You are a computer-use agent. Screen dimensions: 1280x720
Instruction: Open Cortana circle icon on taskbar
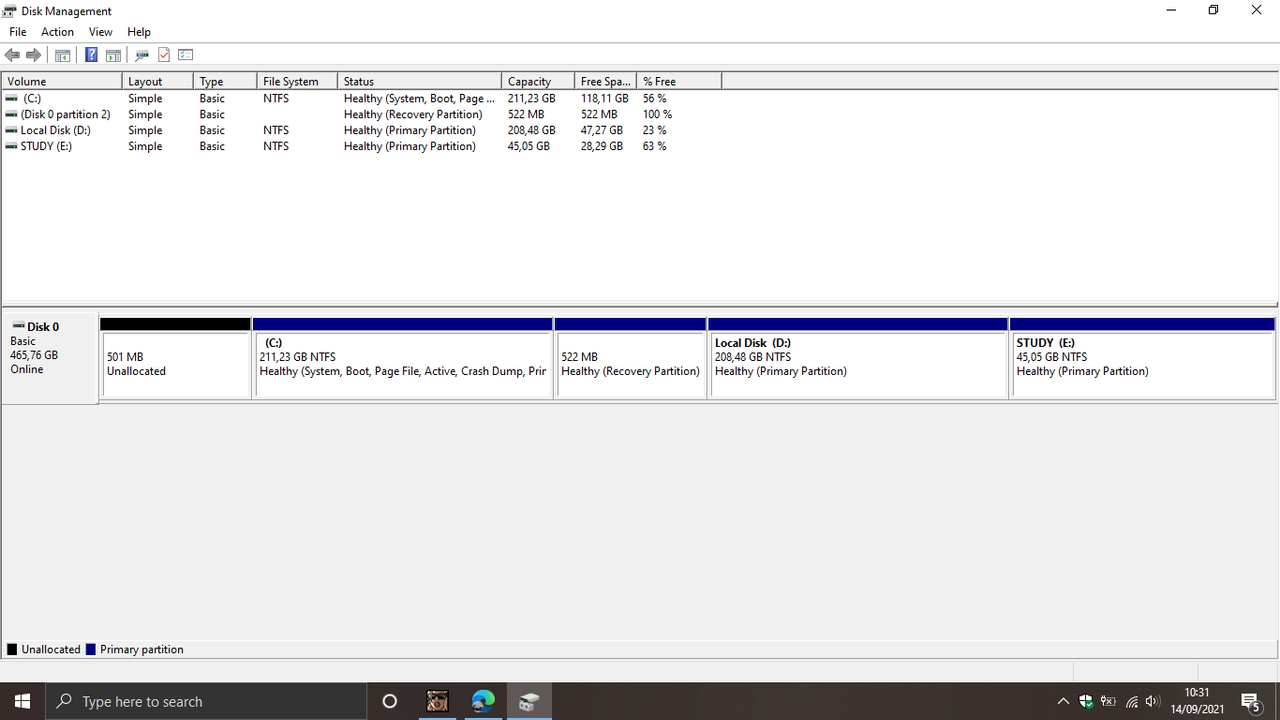click(x=390, y=701)
